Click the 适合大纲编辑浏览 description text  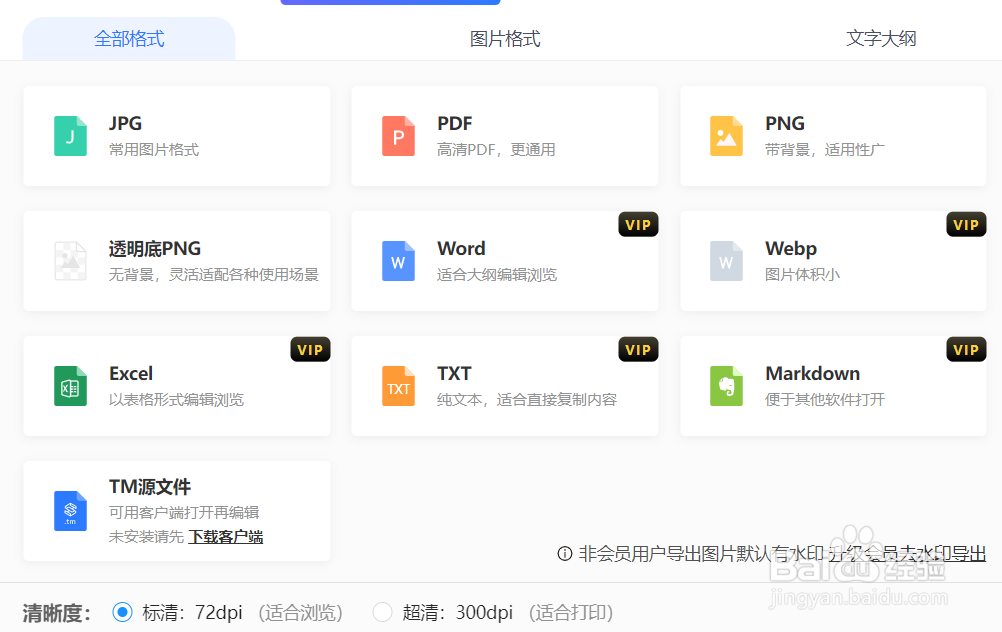pyautogui.click(x=497, y=275)
